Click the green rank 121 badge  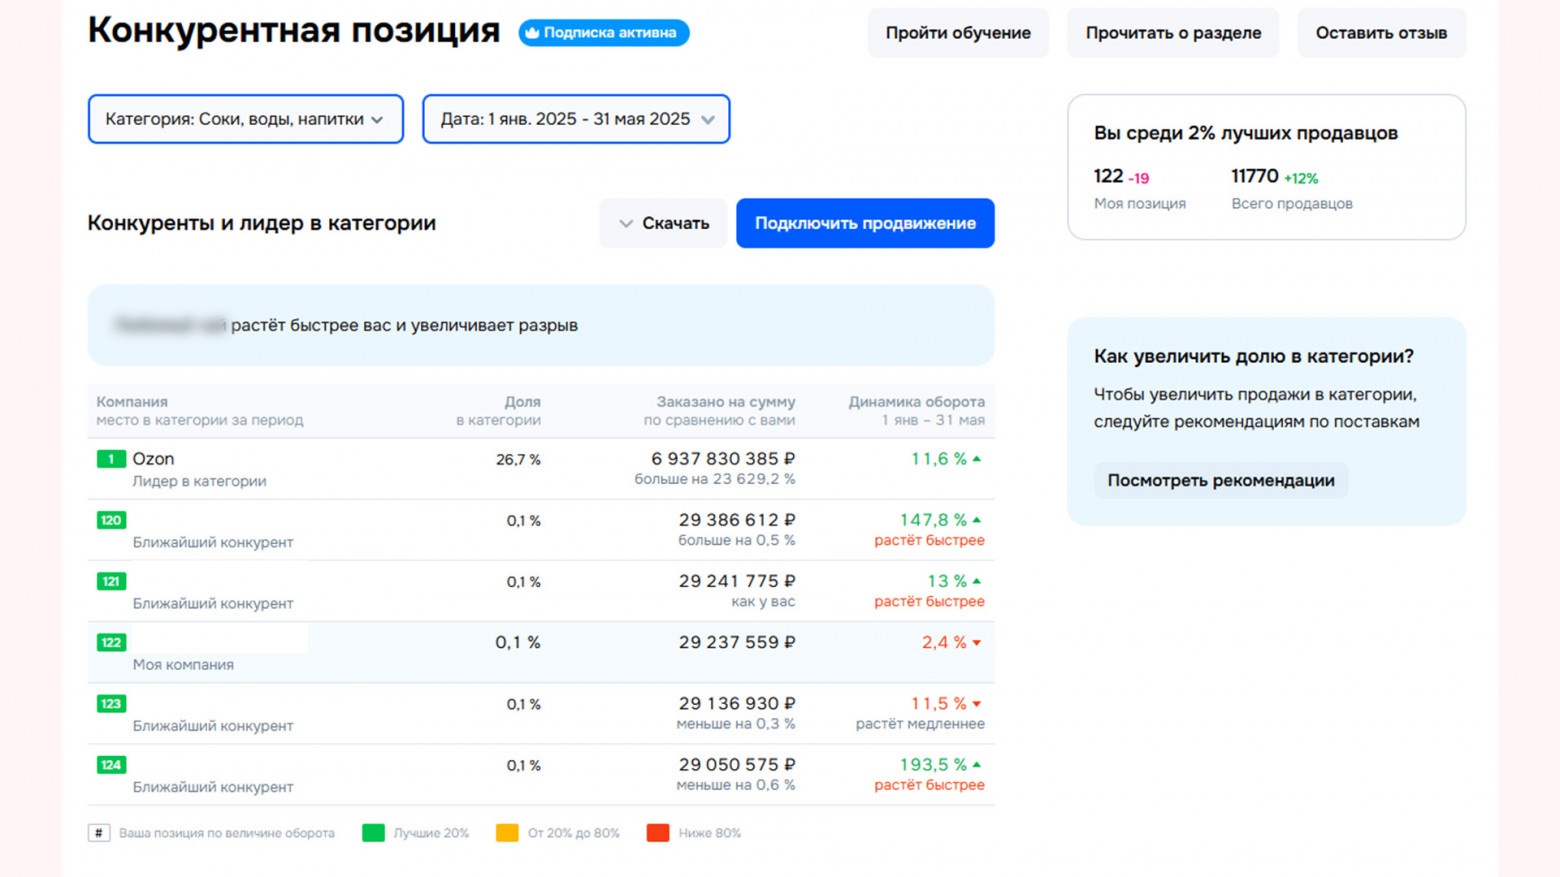(x=111, y=581)
